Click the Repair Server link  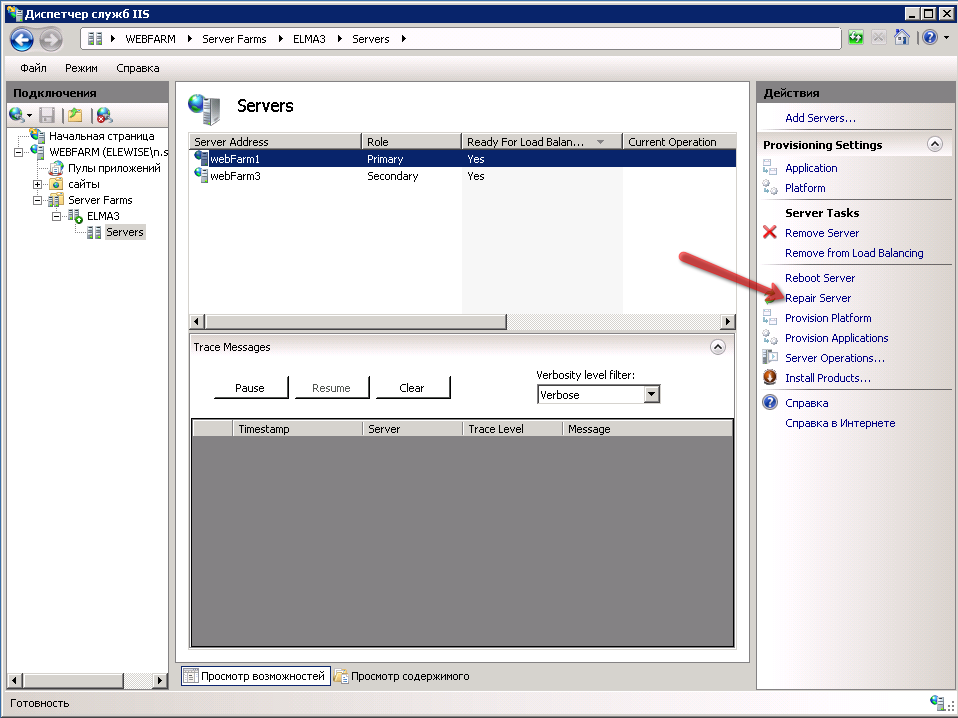(x=818, y=298)
